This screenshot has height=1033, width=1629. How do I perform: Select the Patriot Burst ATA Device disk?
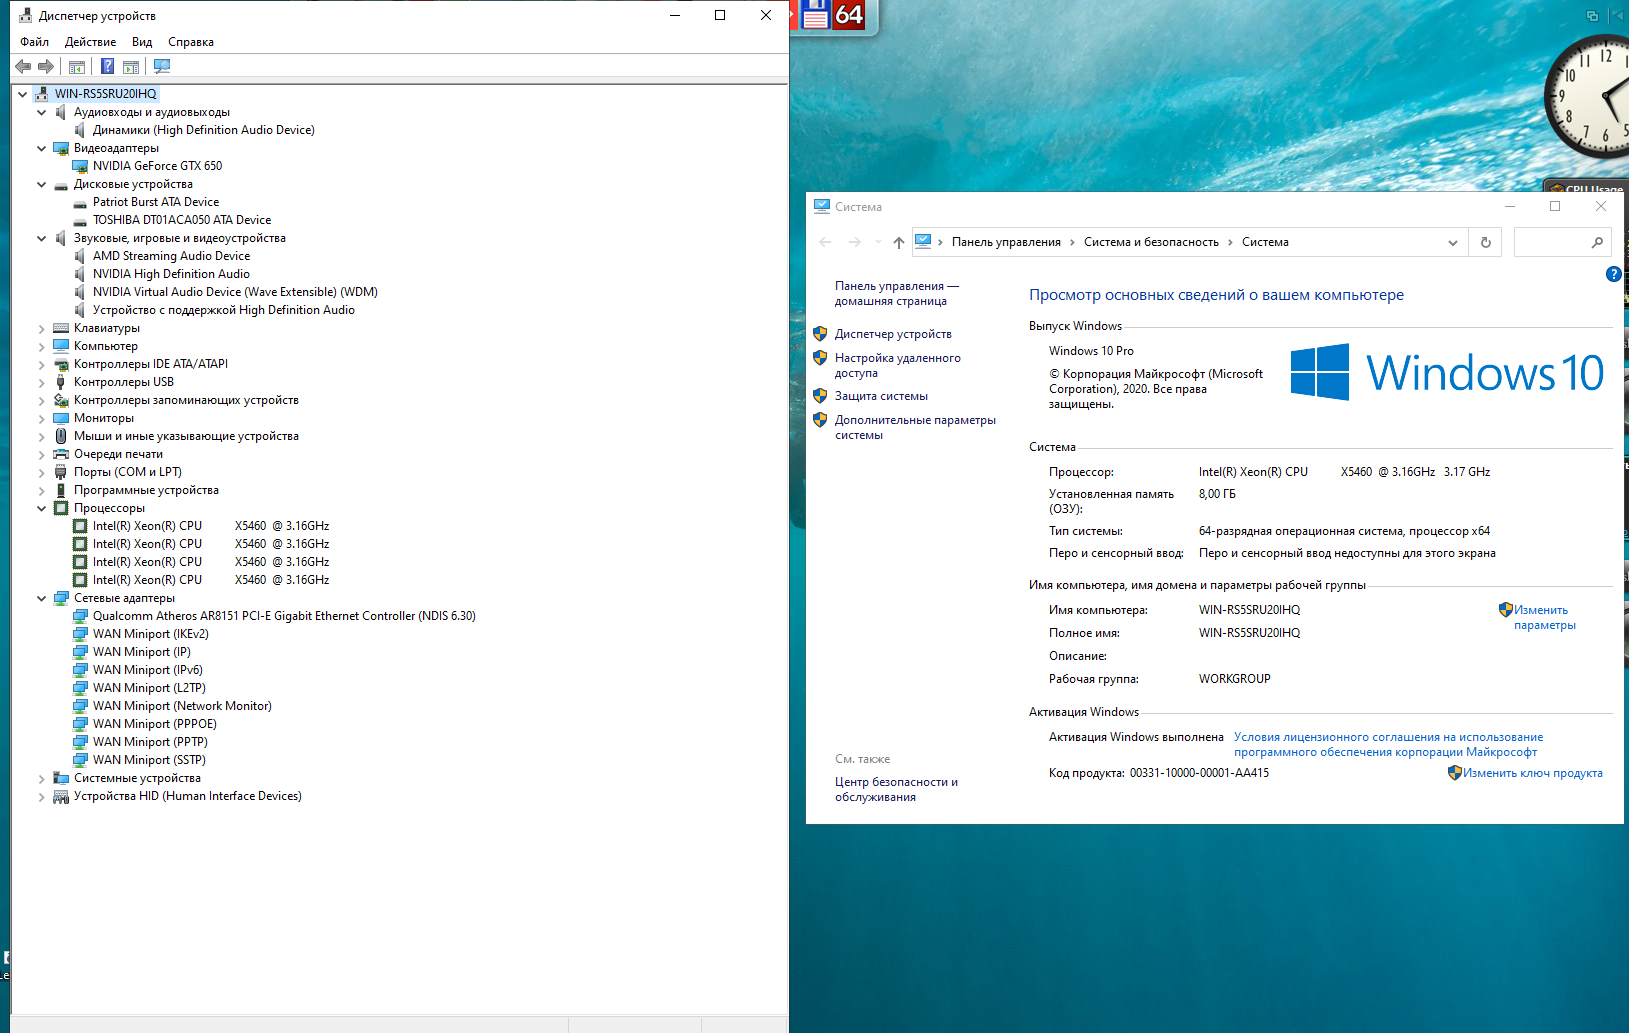155,202
